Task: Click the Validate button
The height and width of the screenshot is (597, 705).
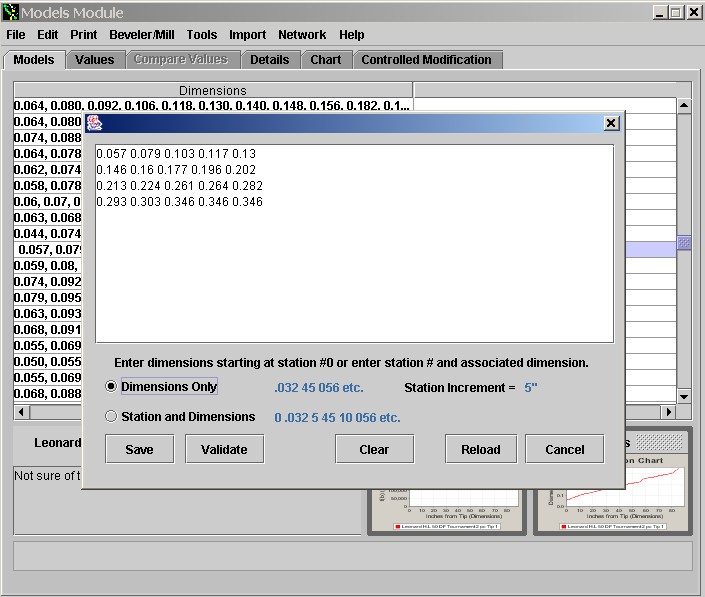Action: [x=224, y=449]
